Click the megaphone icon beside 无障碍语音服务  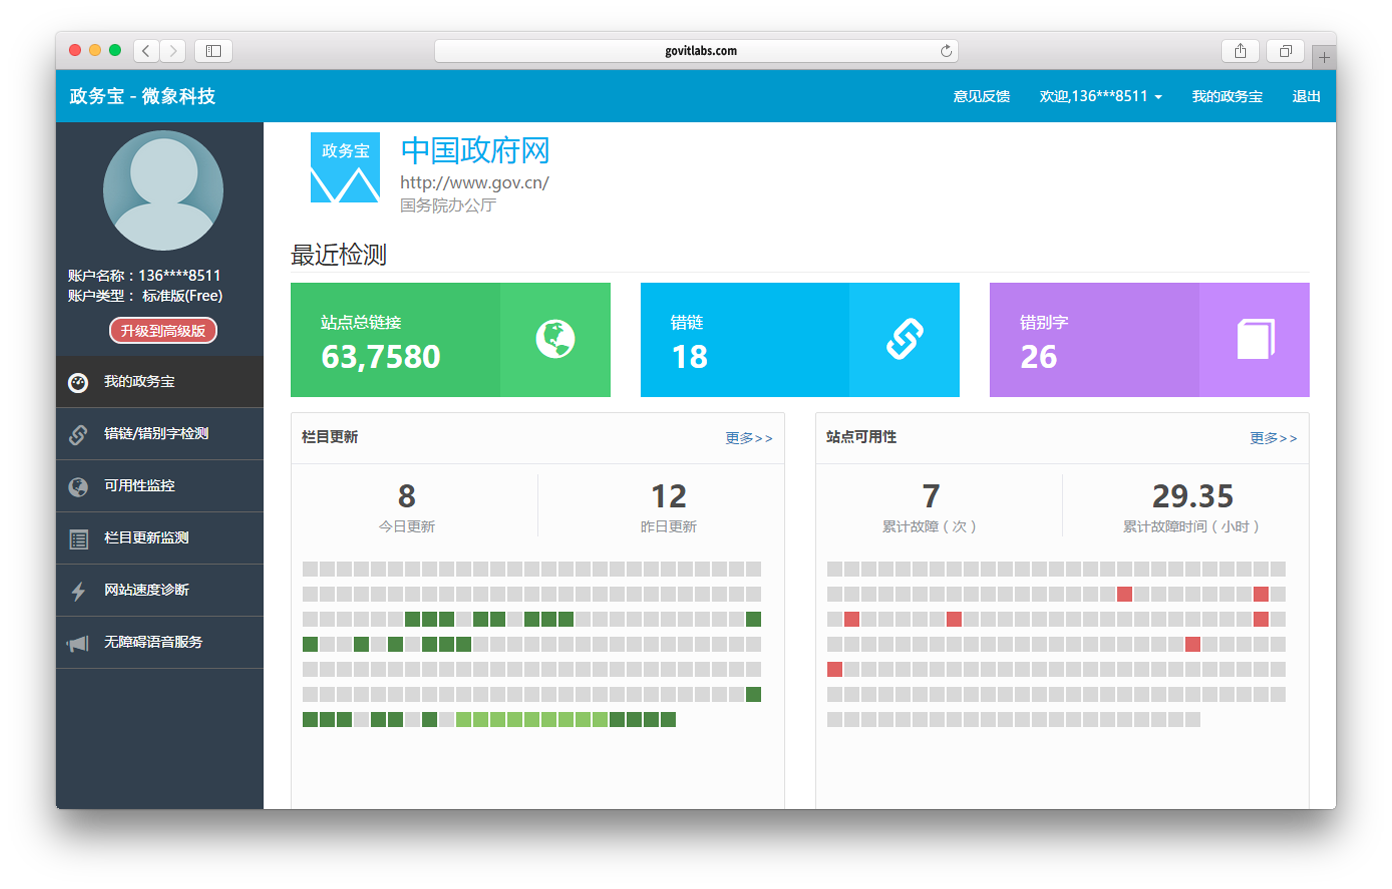tap(78, 643)
